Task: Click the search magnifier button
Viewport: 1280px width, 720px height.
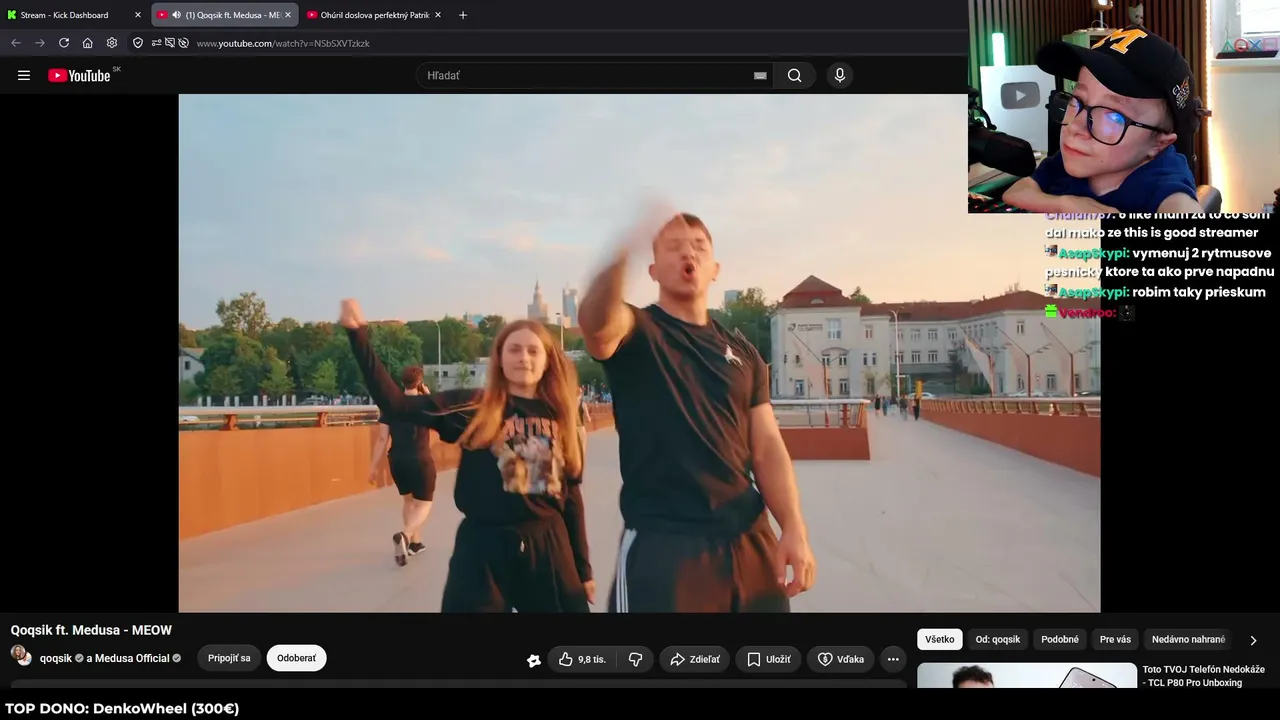Action: [795, 75]
